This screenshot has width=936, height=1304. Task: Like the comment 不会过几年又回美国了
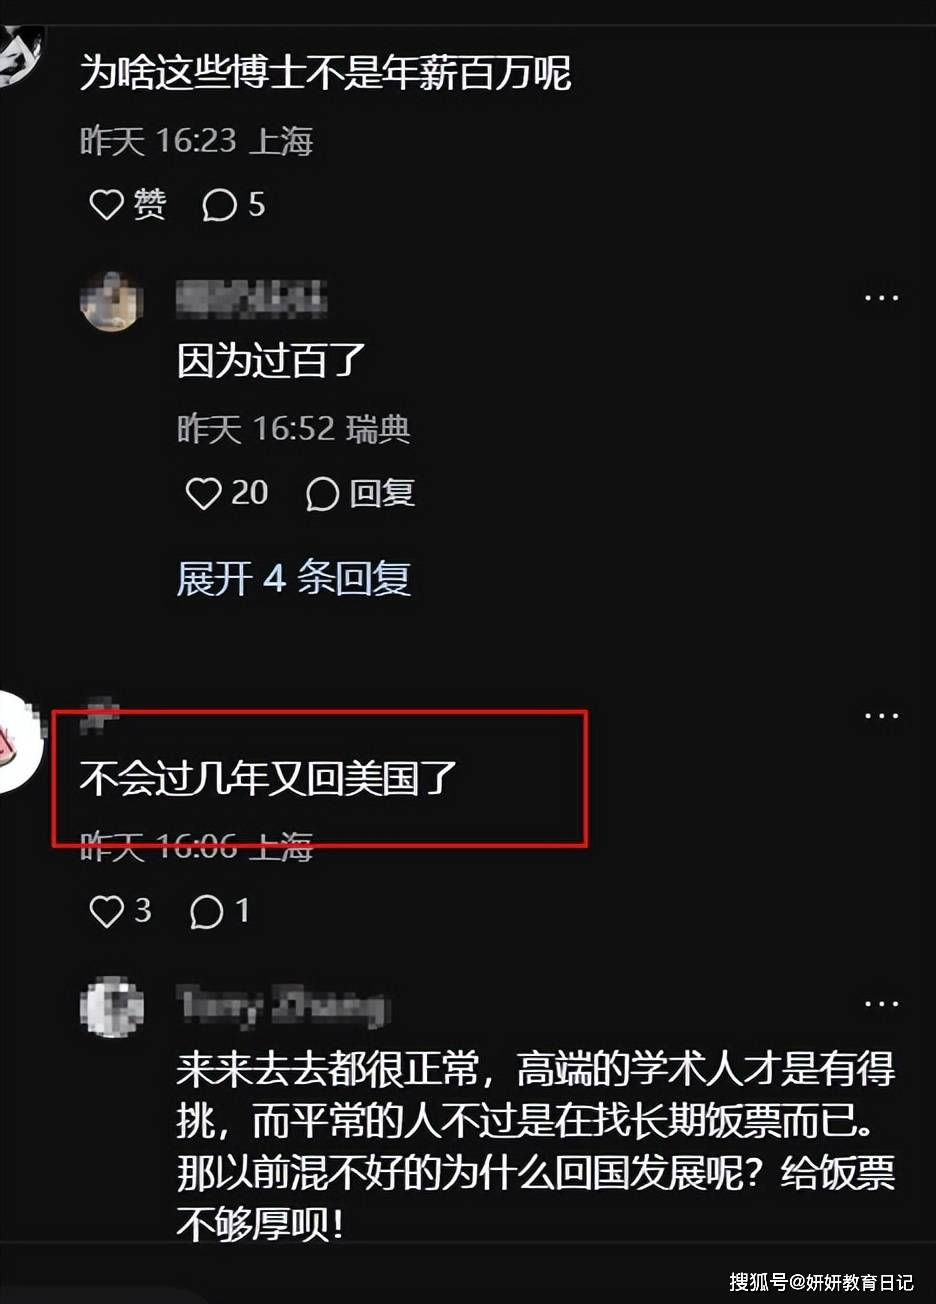[120, 911]
